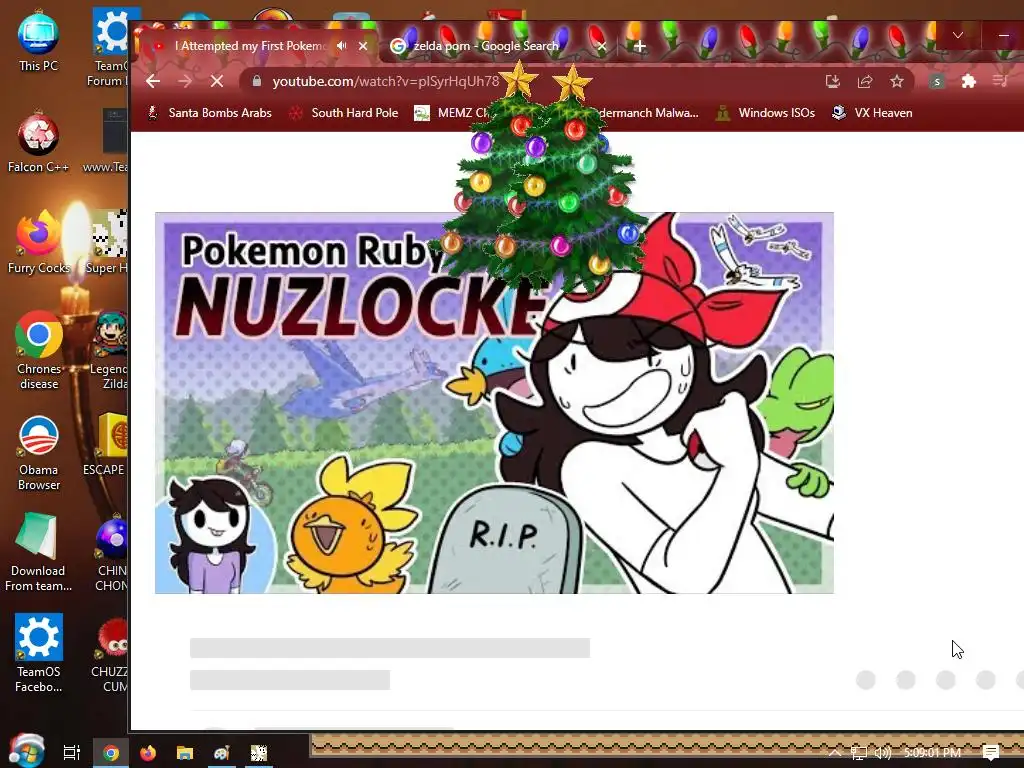Viewport: 1024px width, 768px height.
Task: Open the South Hard Pole bookmark
Action: click(344, 113)
